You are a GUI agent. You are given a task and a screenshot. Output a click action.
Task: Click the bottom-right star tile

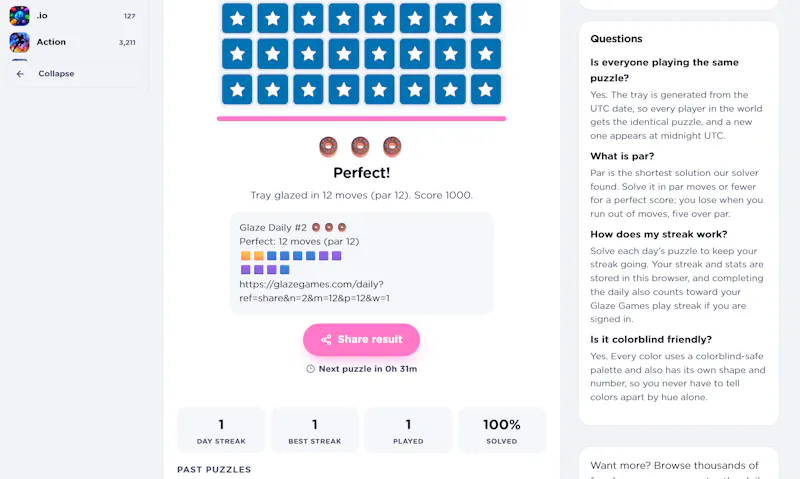pos(485,89)
